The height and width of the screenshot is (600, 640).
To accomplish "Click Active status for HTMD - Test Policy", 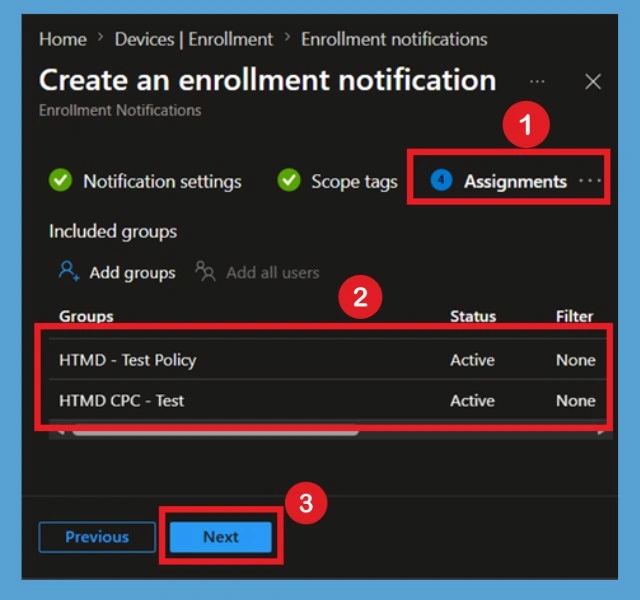I will click(x=472, y=360).
